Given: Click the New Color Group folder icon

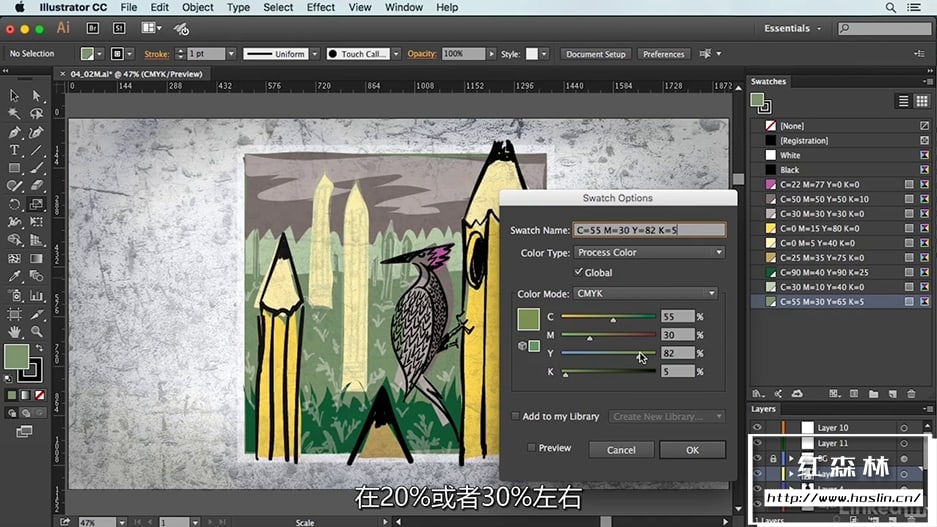Looking at the screenshot, I should click(x=874, y=394).
